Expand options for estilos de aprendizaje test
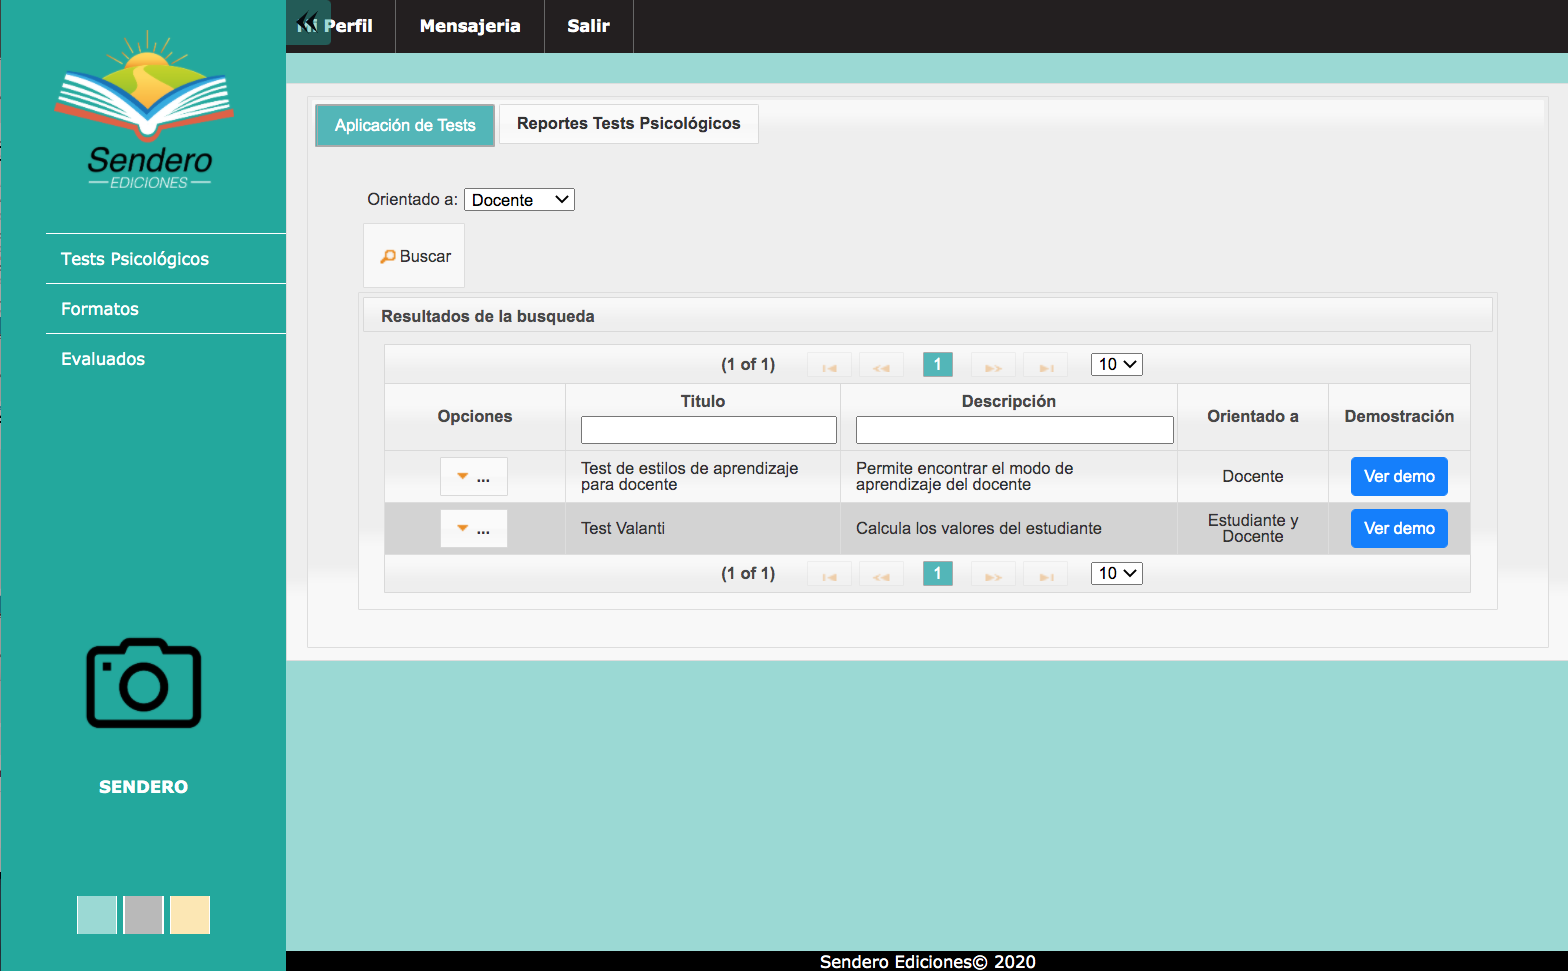This screenshot has width=1568, height=971. (x=473, y=477)
